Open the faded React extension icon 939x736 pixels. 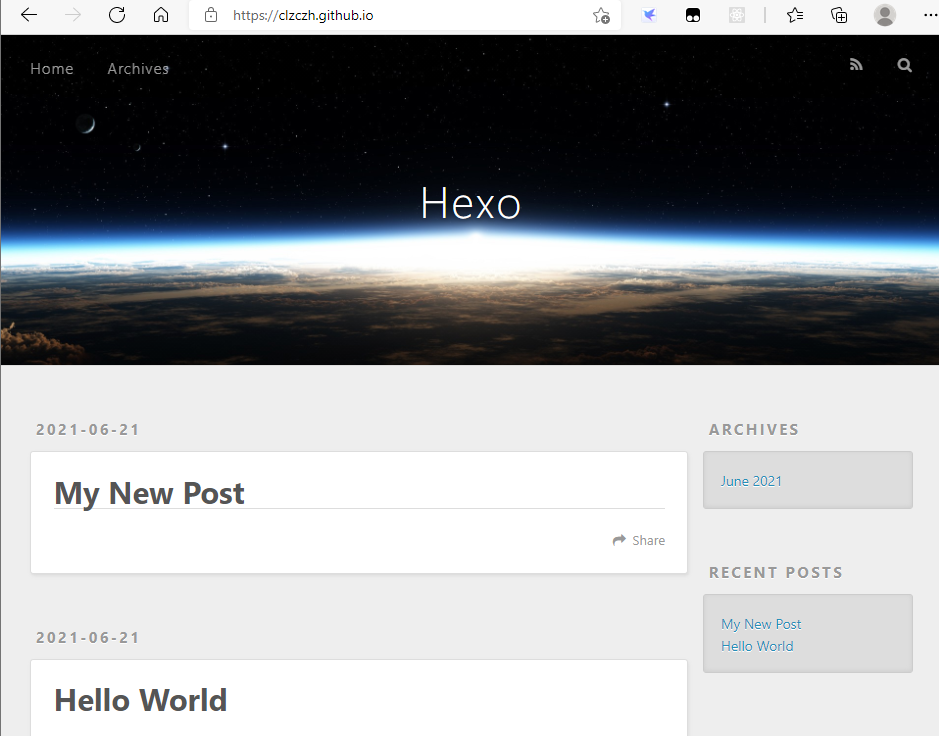click(737, 15)
